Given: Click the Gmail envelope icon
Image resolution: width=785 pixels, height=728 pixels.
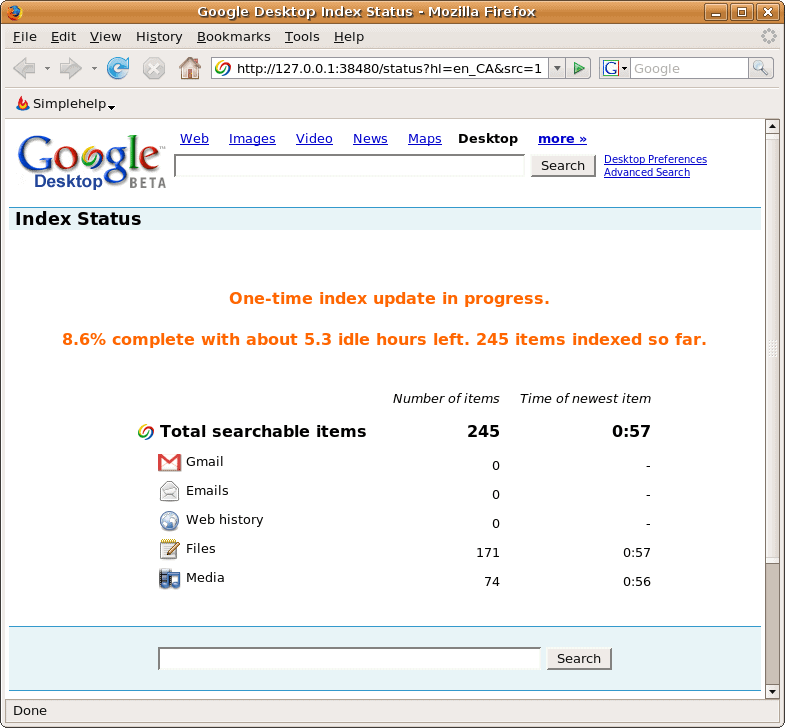Looking at the screenshot, I should point(169,462).
